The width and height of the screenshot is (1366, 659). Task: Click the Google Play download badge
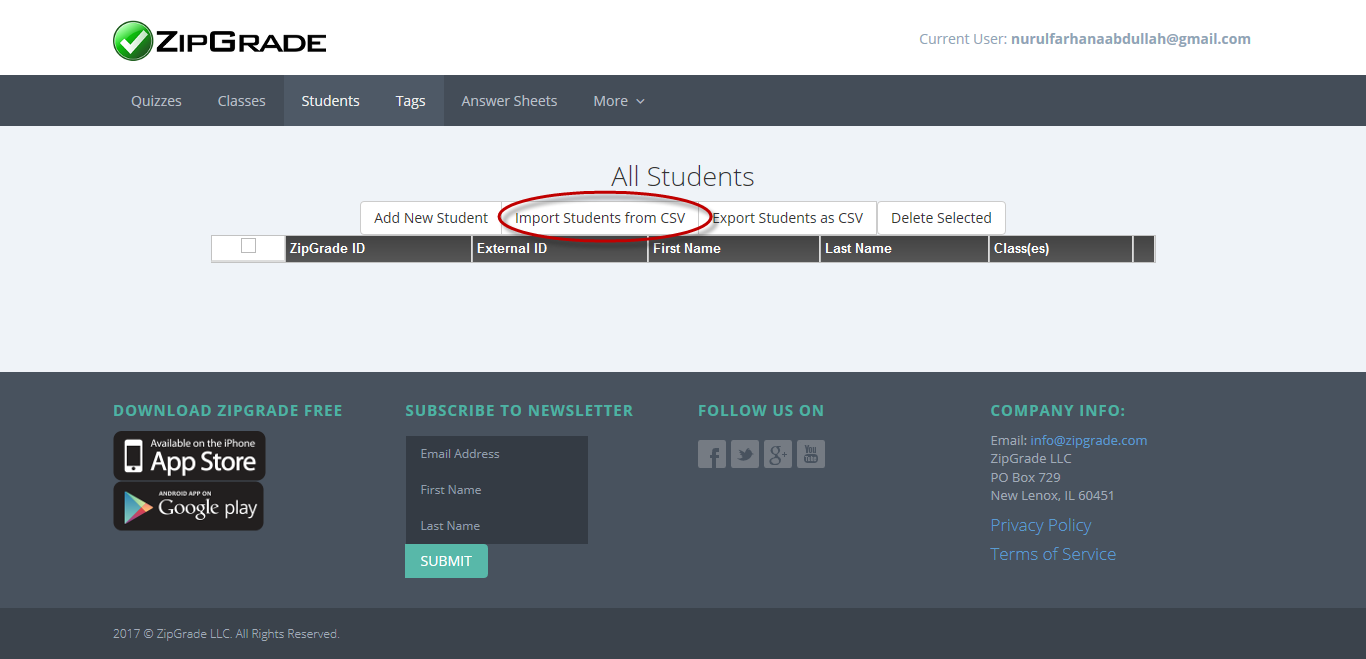tap(189, 506)
